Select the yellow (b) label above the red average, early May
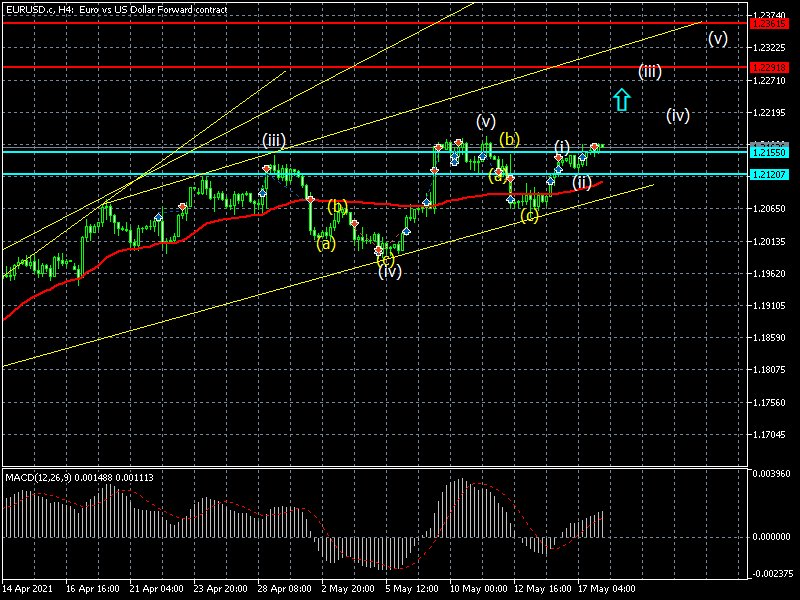Viewport: 800px width, 600px height. pyautogui.click(x=337, y=206)
